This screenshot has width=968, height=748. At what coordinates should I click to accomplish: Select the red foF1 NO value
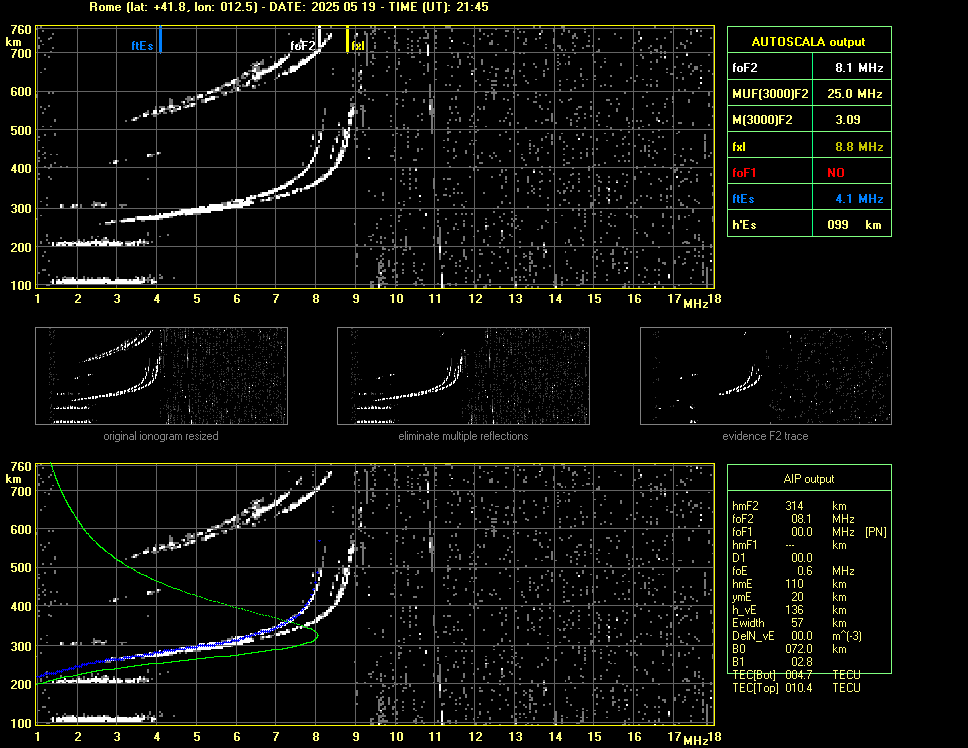pos(836,173)
